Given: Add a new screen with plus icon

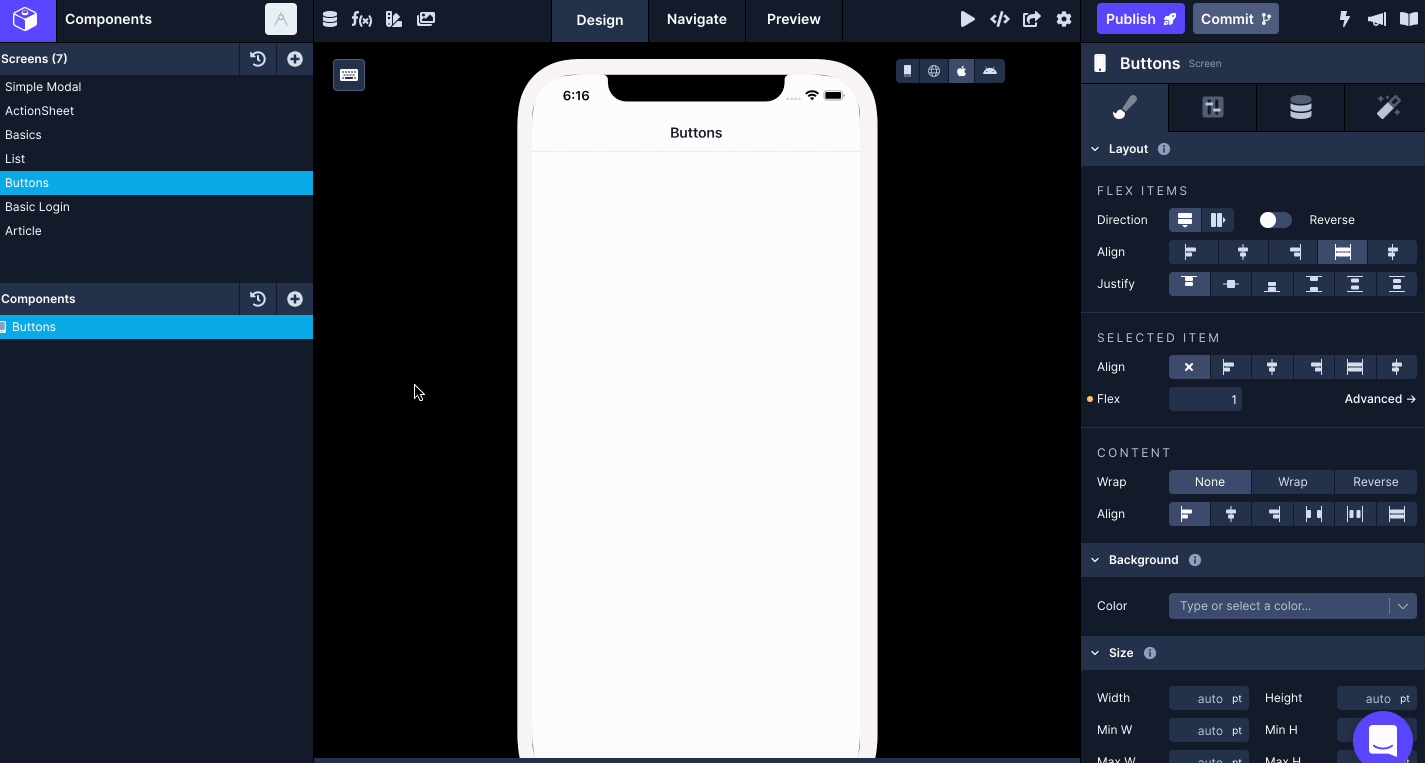Looking at the screenshot, I should pyautogui.click(x=295, y=59).
